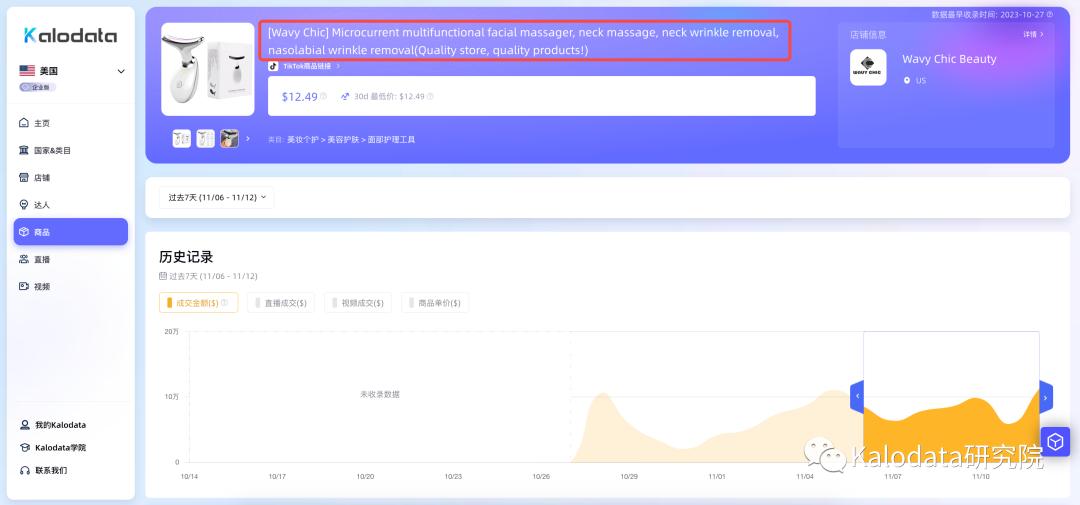The height and width of the screenshot is (505, 1080).
Task: Click the US location pin icon
Action: point(907,81)
